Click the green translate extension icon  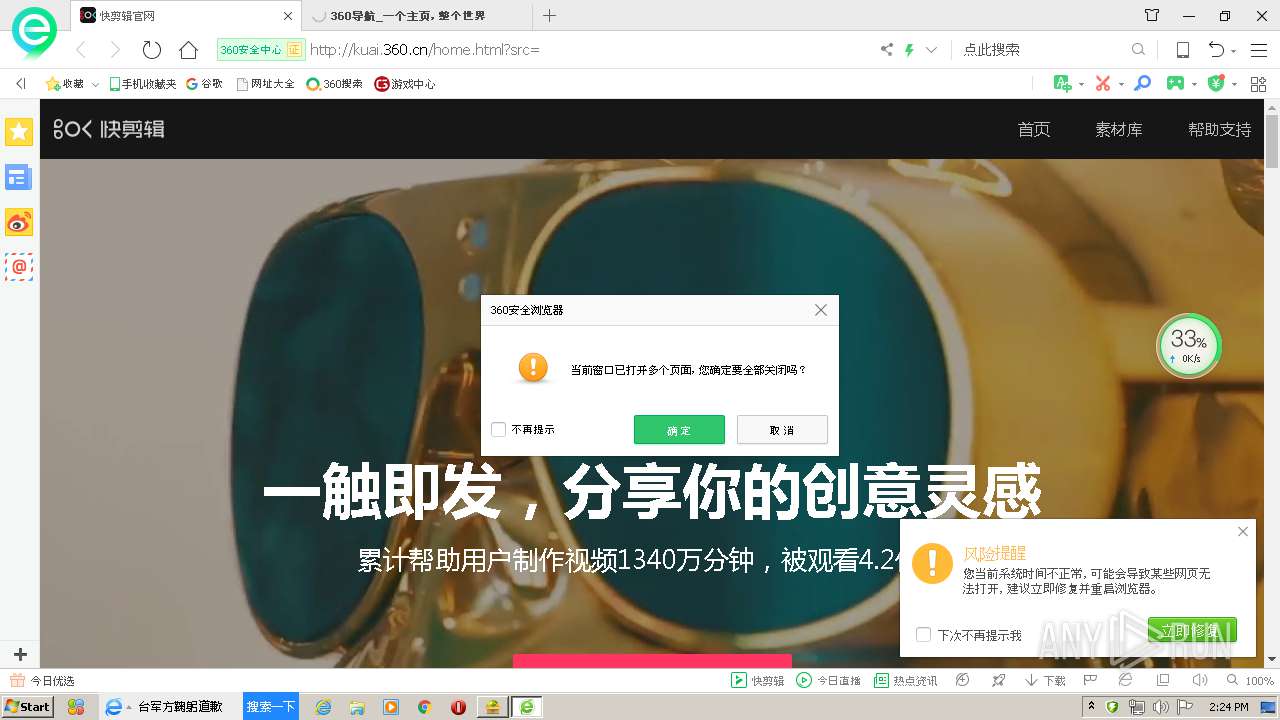tap(1063, 84)
